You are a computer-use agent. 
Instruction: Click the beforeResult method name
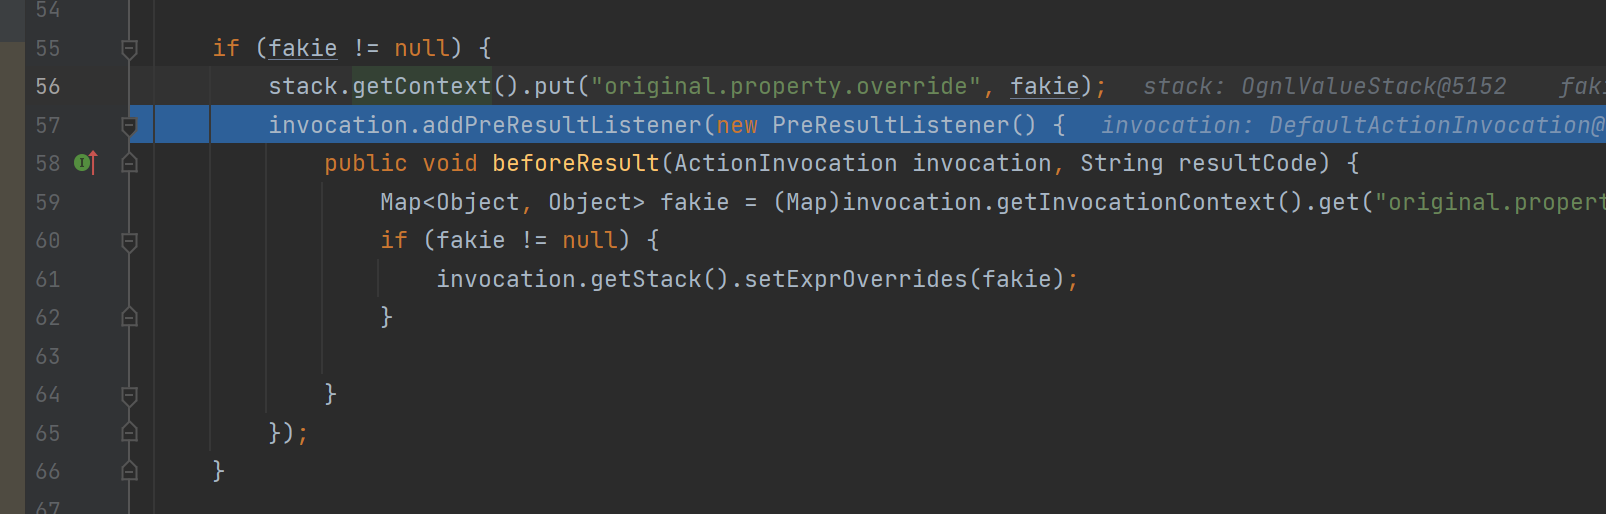click(x=576, y=163)
